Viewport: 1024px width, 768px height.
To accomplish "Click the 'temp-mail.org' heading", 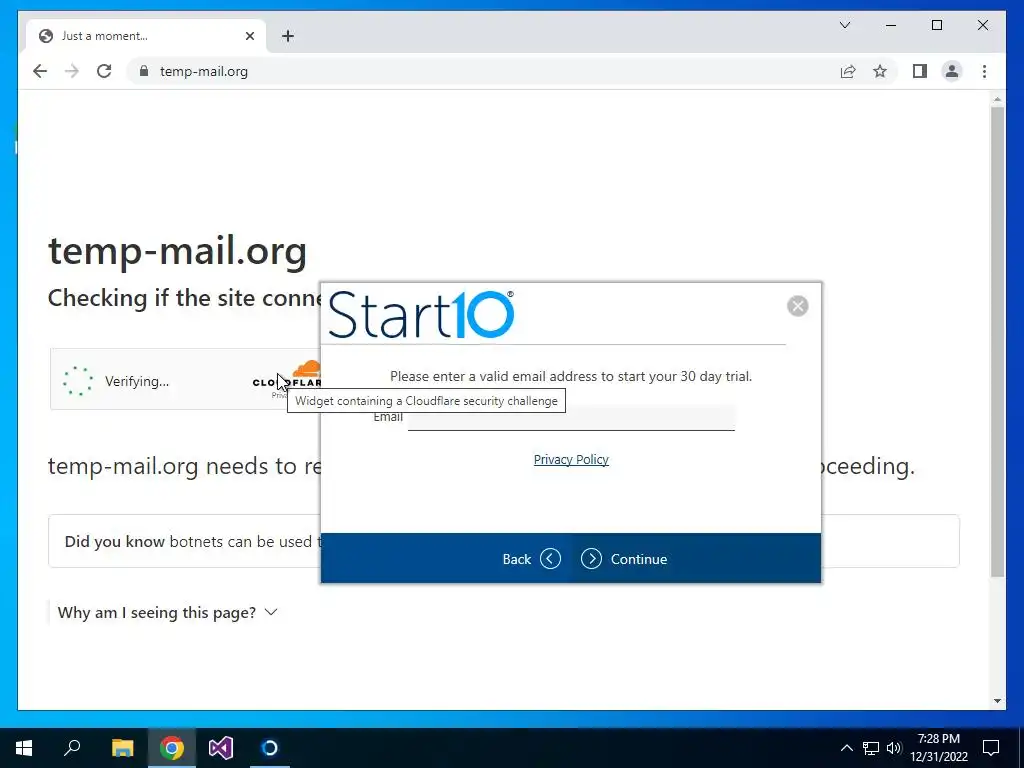I will (x=178, y=251).
